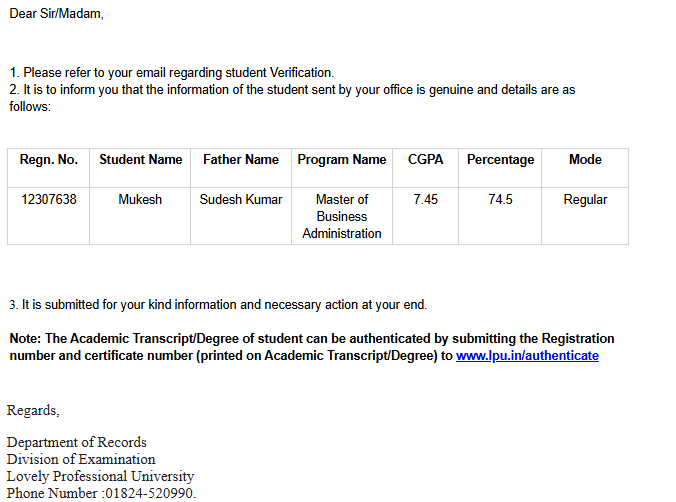Click the Regular mode cell
Image resolution: width=676 pixels, height=502 pixels.
[585, 199]
